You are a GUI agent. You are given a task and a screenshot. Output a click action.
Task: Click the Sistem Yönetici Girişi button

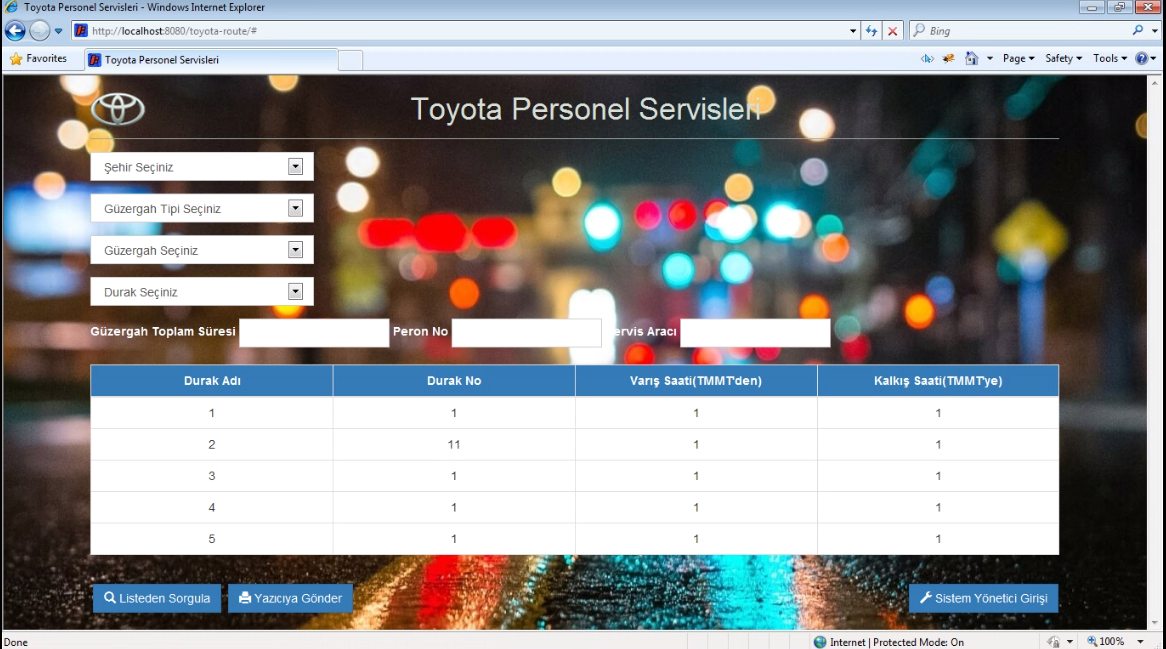[983, 598]
